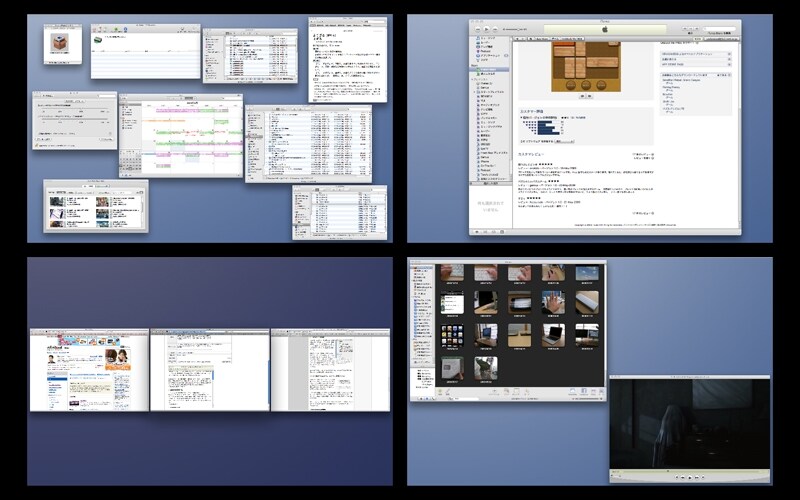Click the iTunes play button

click(x=487, y=29)
